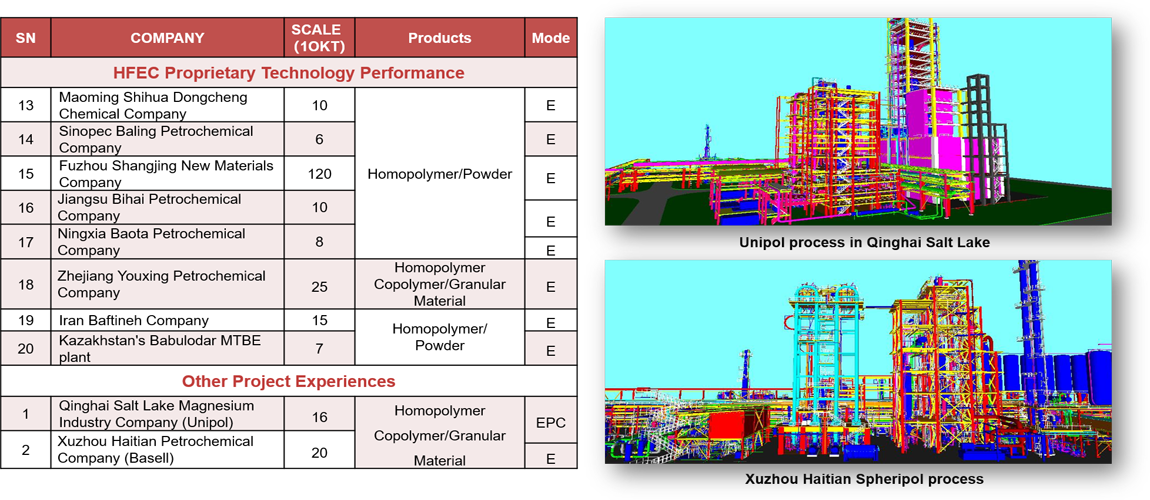This screenshot has height=500, width=1150.
Task: Select Jiangsu Bihai Petrochemical Company cell
Action: [x=167, y=207]
